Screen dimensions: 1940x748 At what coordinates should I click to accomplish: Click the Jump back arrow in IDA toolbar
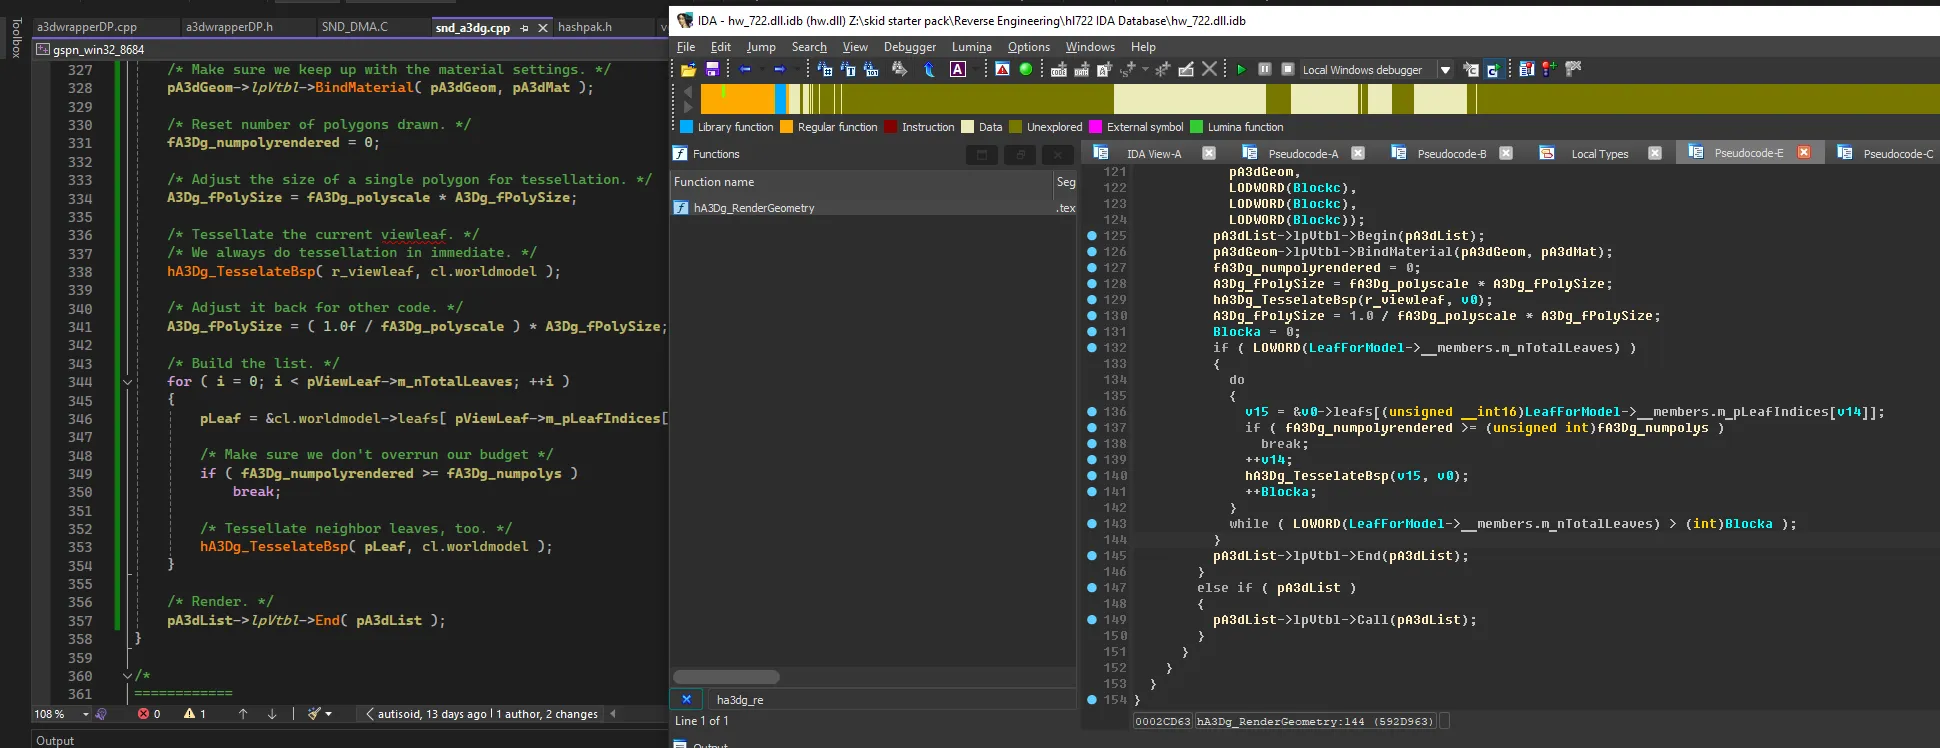(x=745, y=69)
